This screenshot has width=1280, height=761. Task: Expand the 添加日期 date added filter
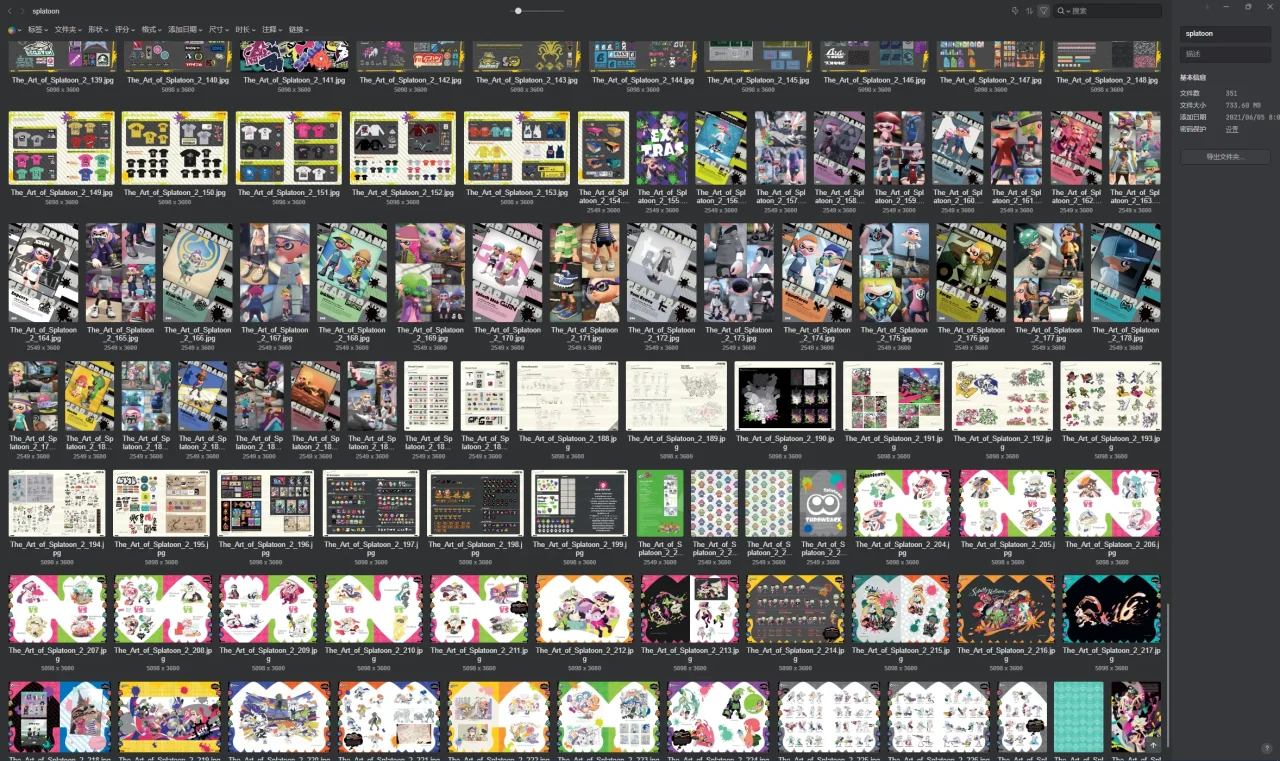point(185,30)
